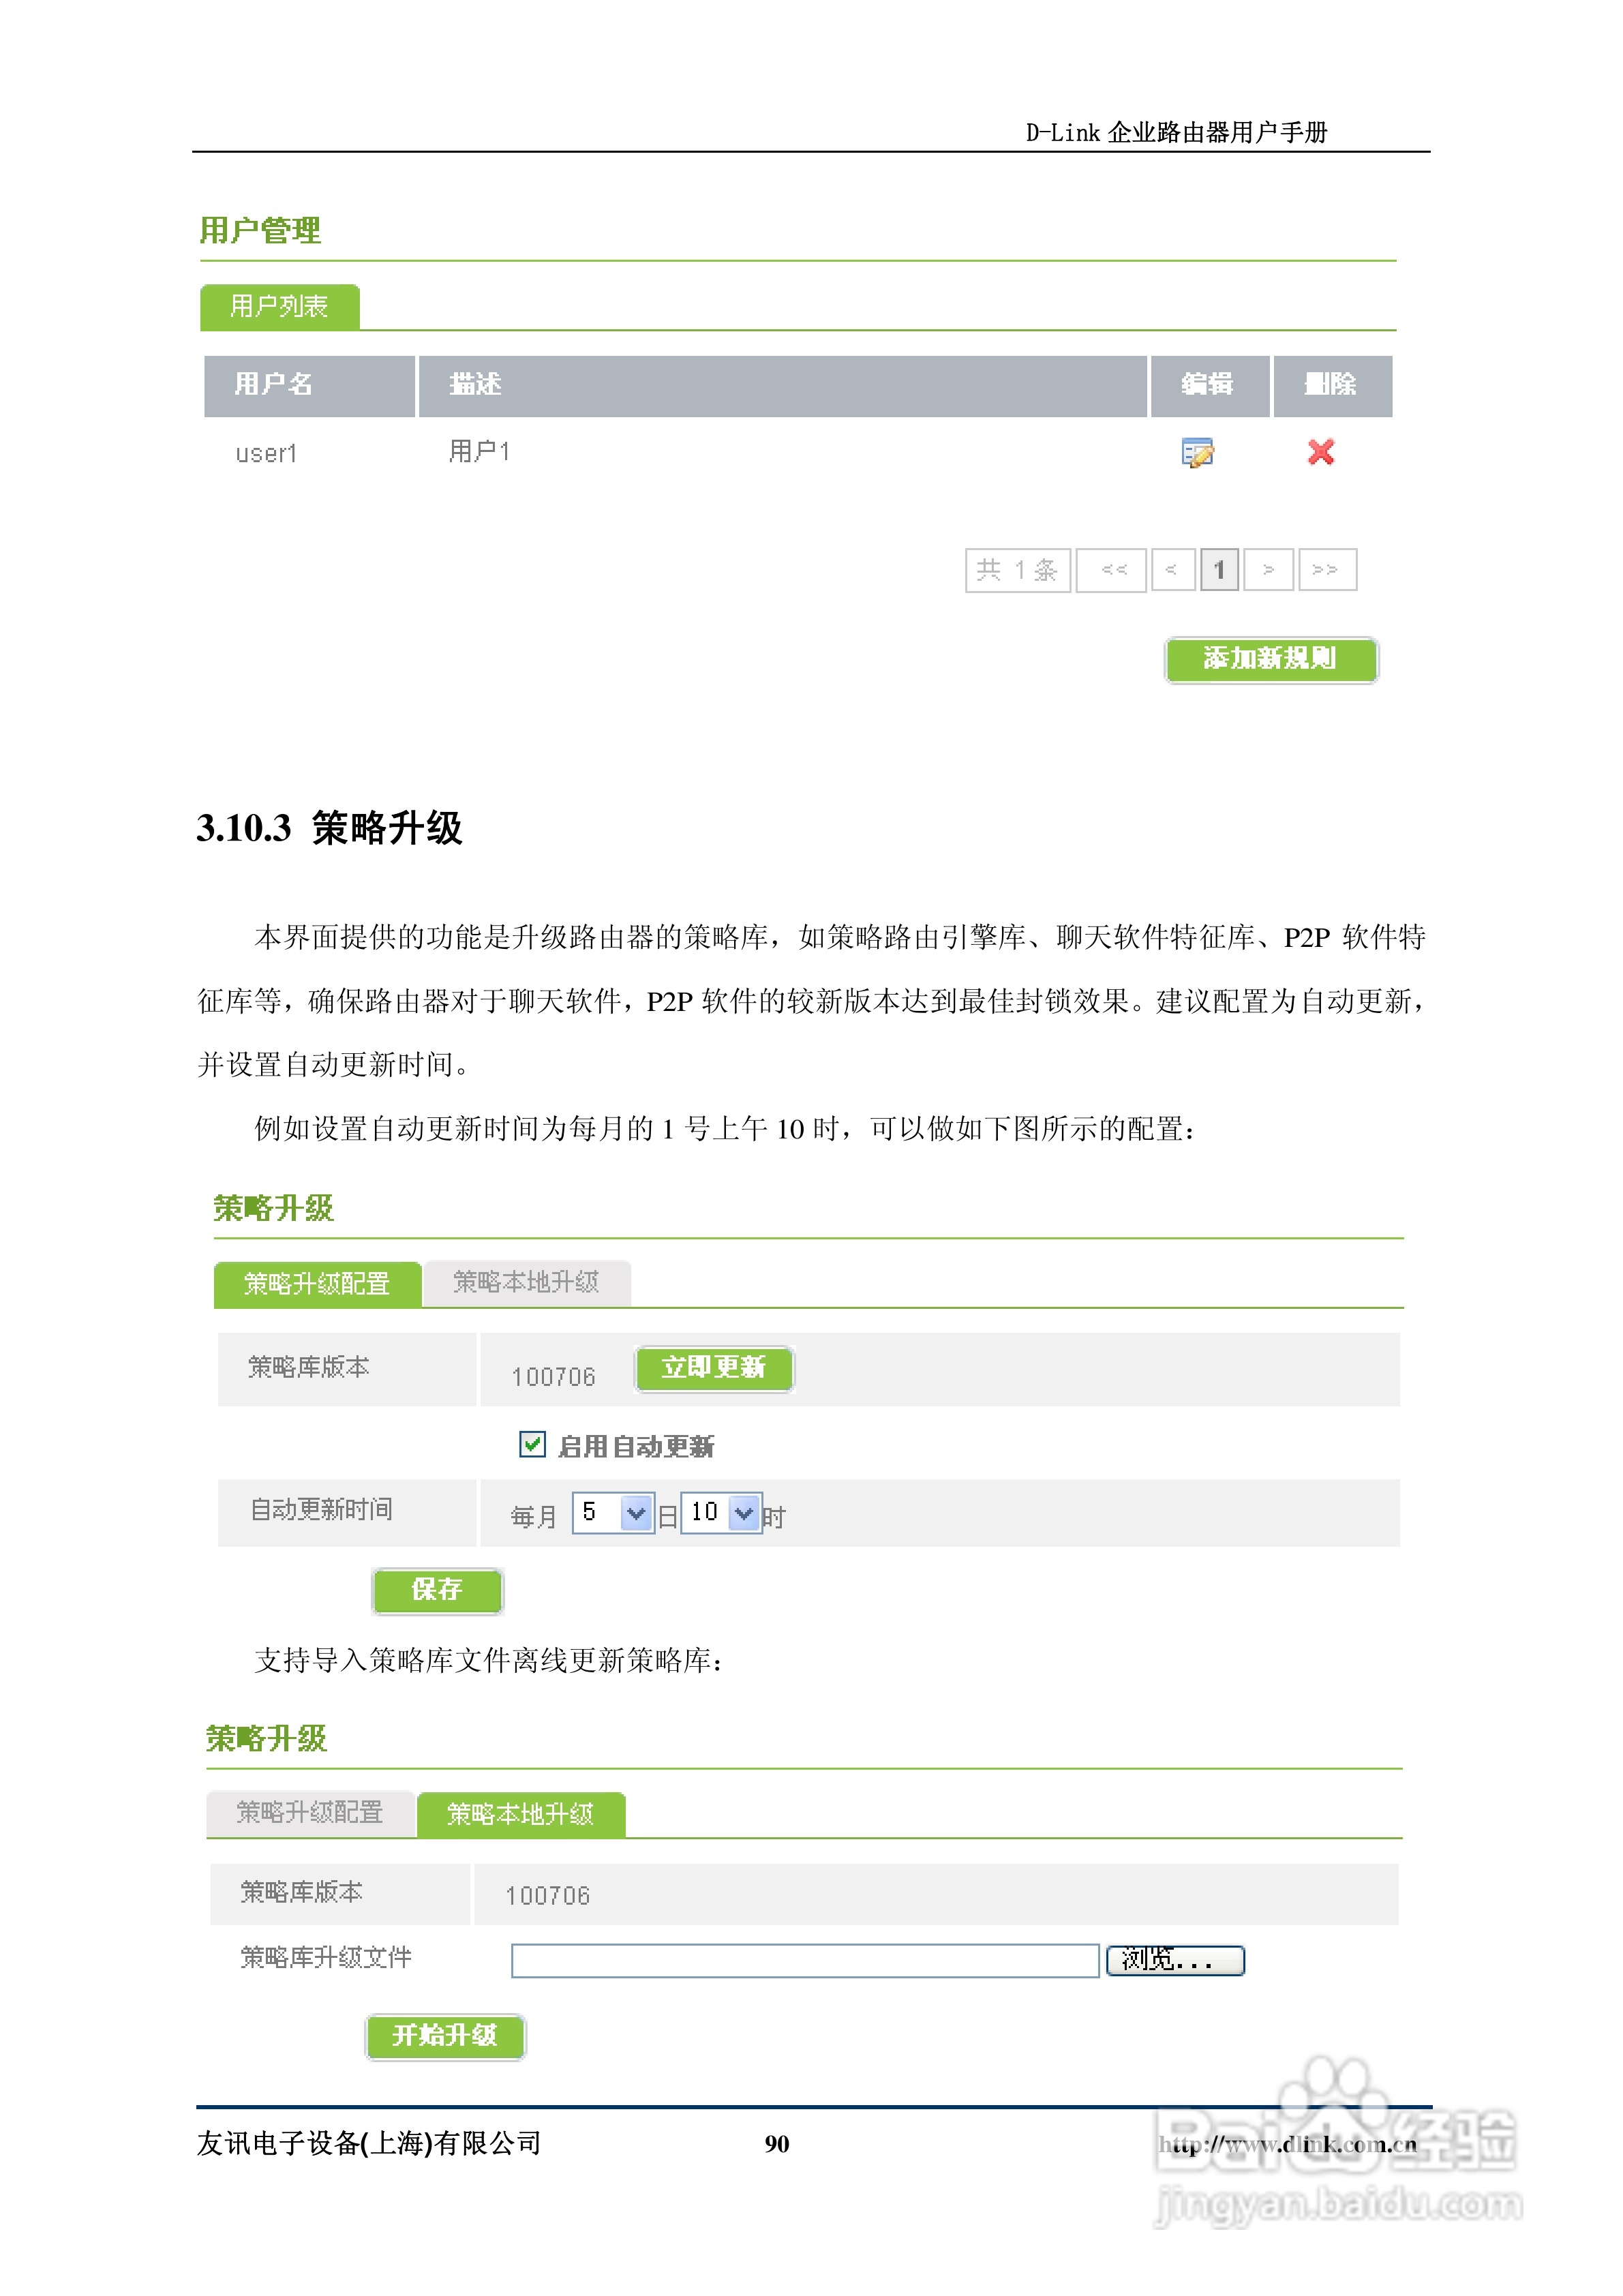The image size is (1623, 2296).
Task: Open the day-of-month dropdown showing 5
Action: point(613,1513)
